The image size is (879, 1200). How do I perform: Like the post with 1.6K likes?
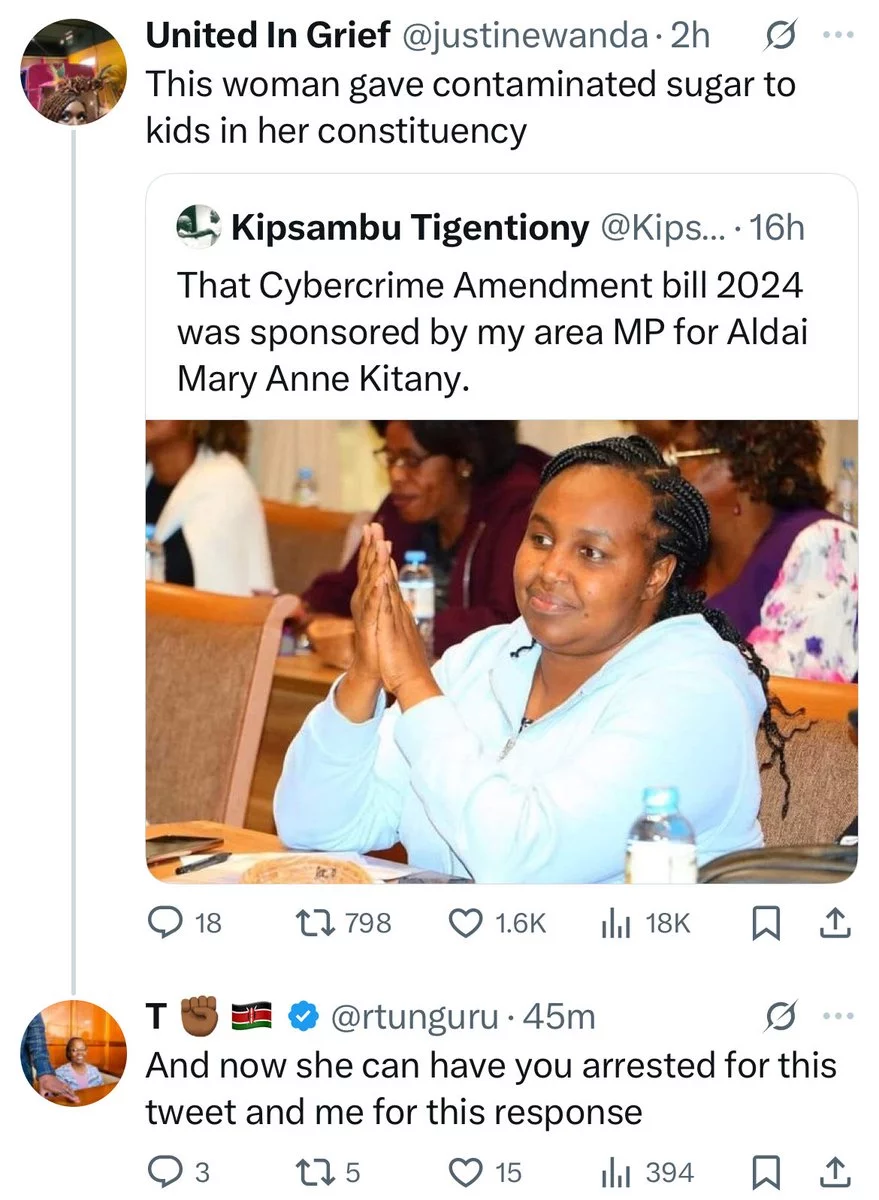click(464, 924)
